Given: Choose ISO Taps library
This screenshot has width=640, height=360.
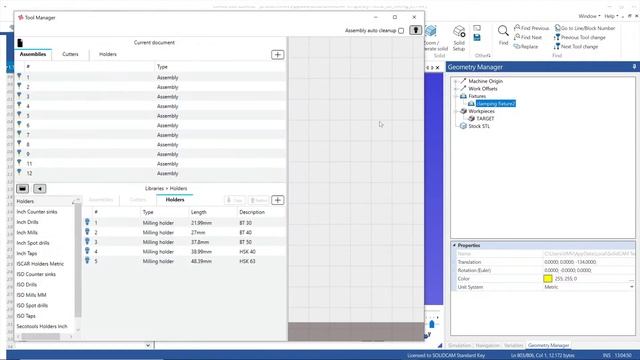Looking at the screenshot, I should coord(26,316).
